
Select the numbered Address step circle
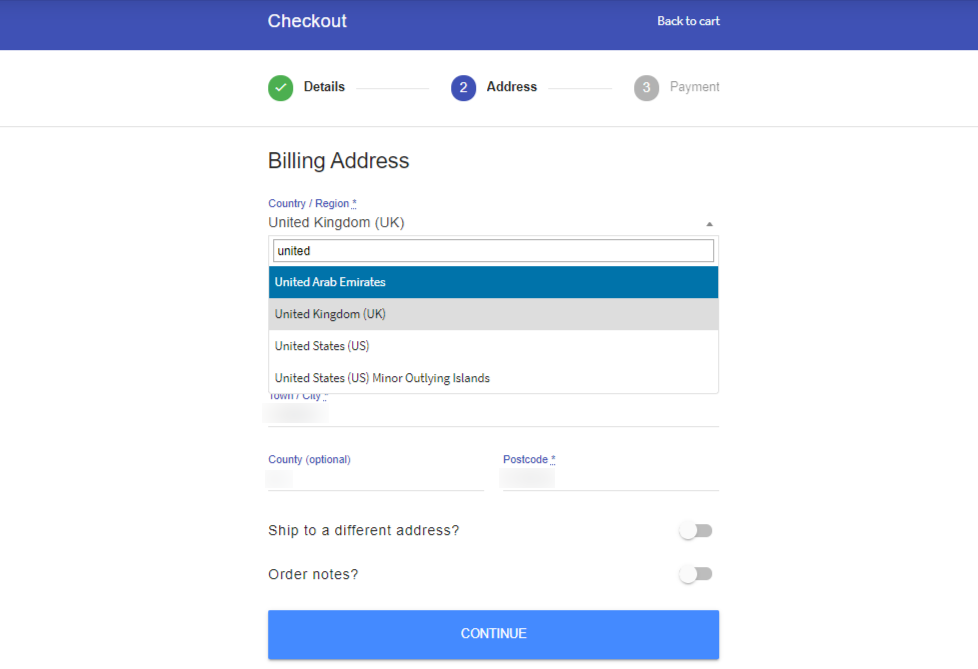[x=463, y=88]
